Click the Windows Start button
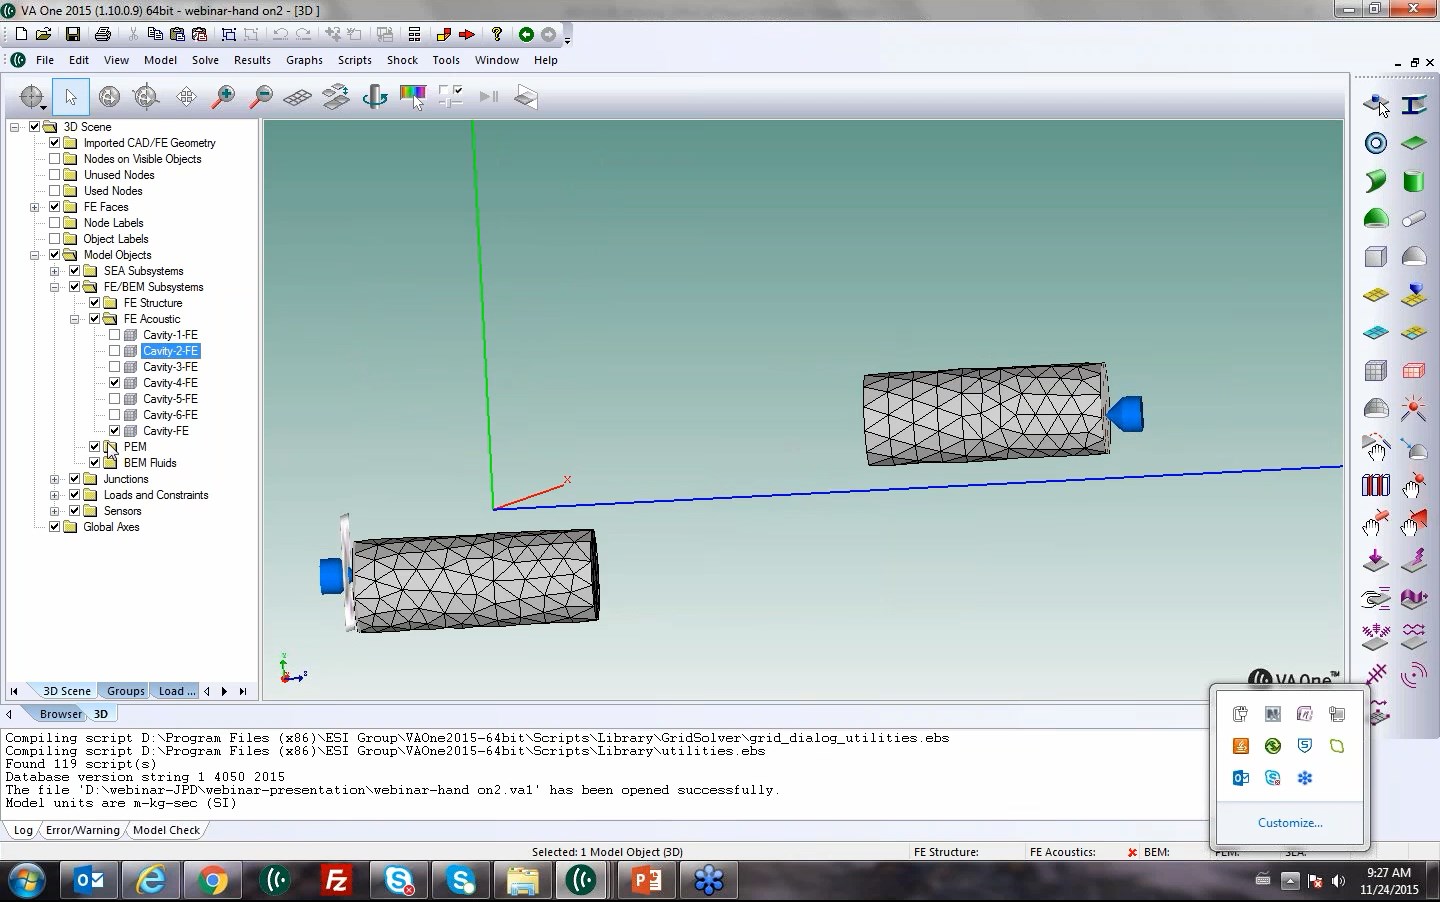Viewport: 1440px width, 902px height. pyautogui.click(x=27, y=881)
